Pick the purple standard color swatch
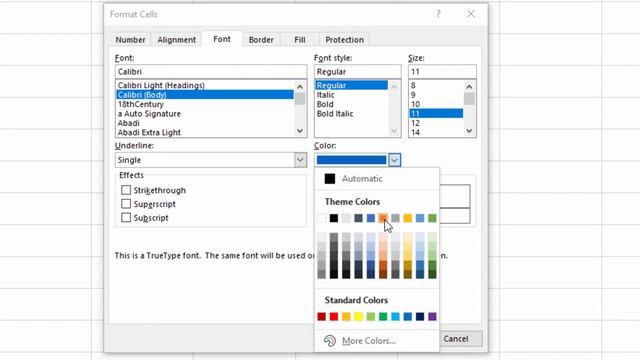The height and width of the screenshot is (360, 640). 432,316
